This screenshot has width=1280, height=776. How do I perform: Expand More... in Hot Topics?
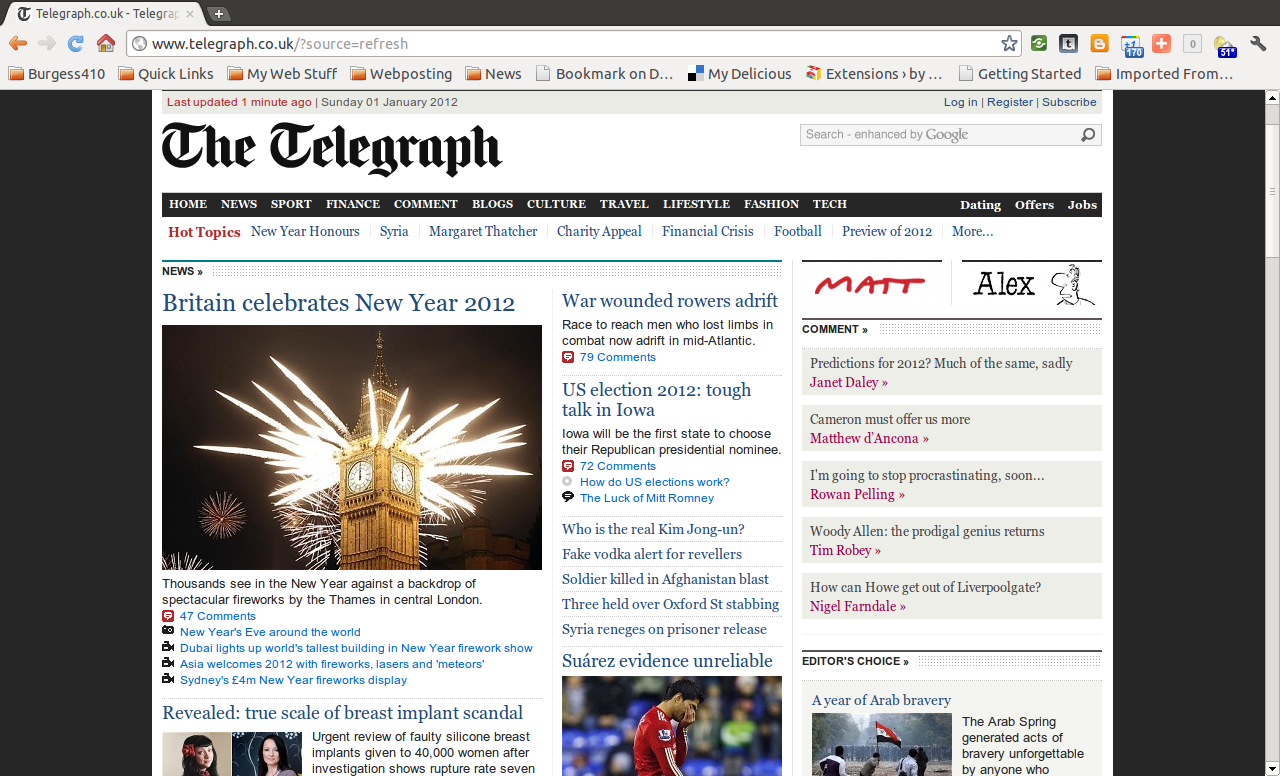(972, 231)
